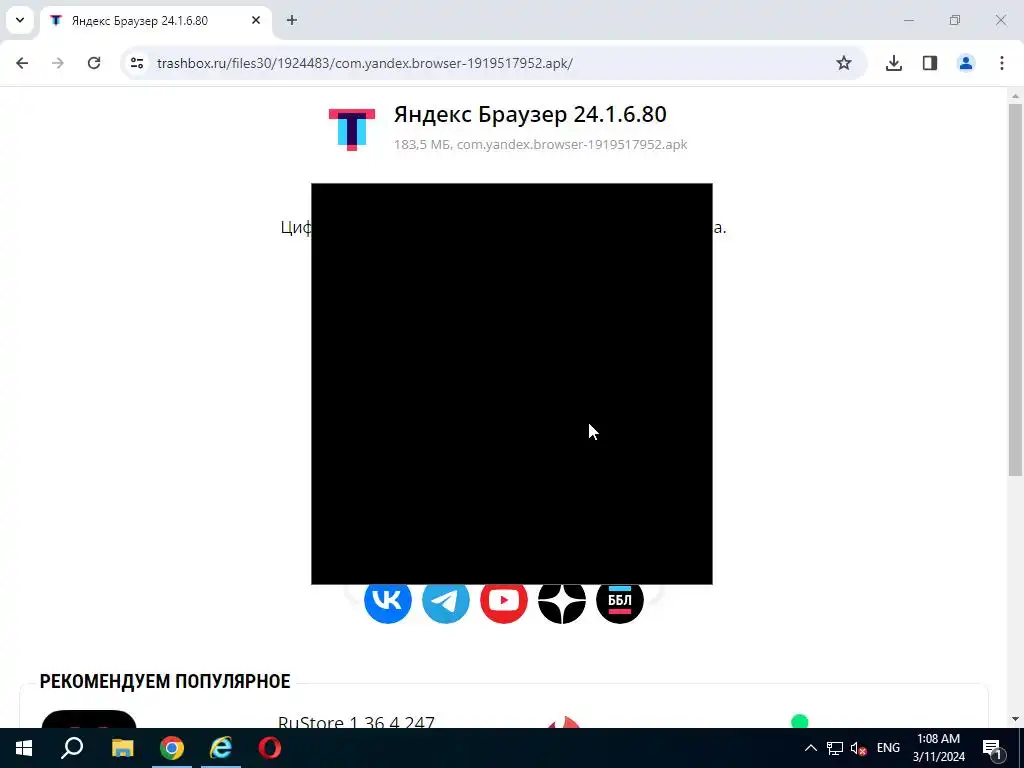Close the Яндекс Браузер 24.1.6.80 tab

[x=256, y=20]
